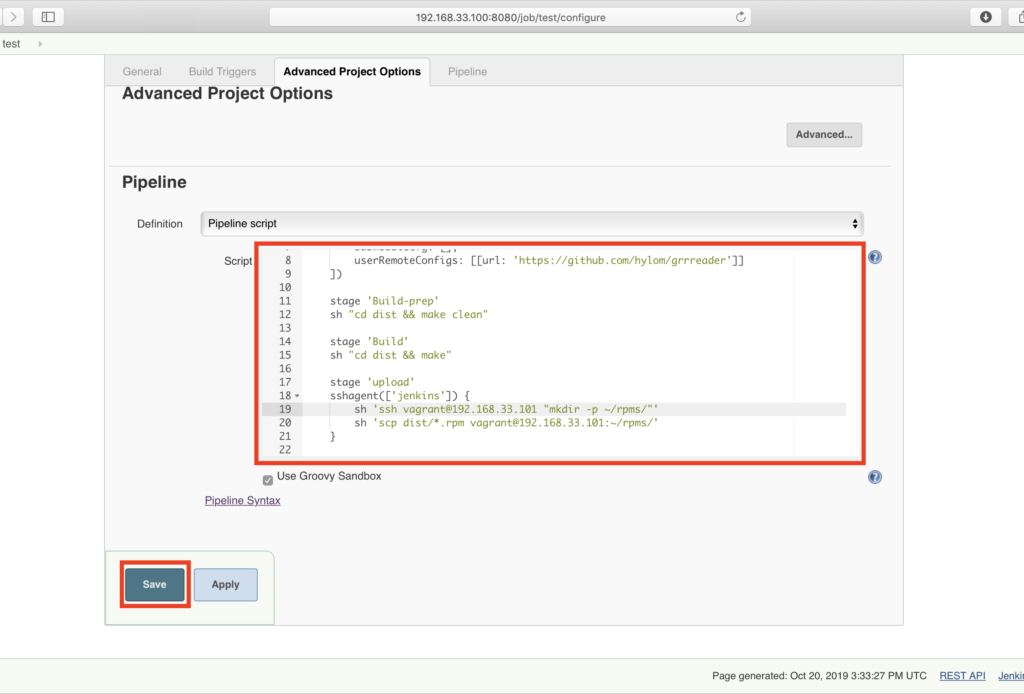
Task: Click the test breadcrumb link
Action: (x=11, y=44)
